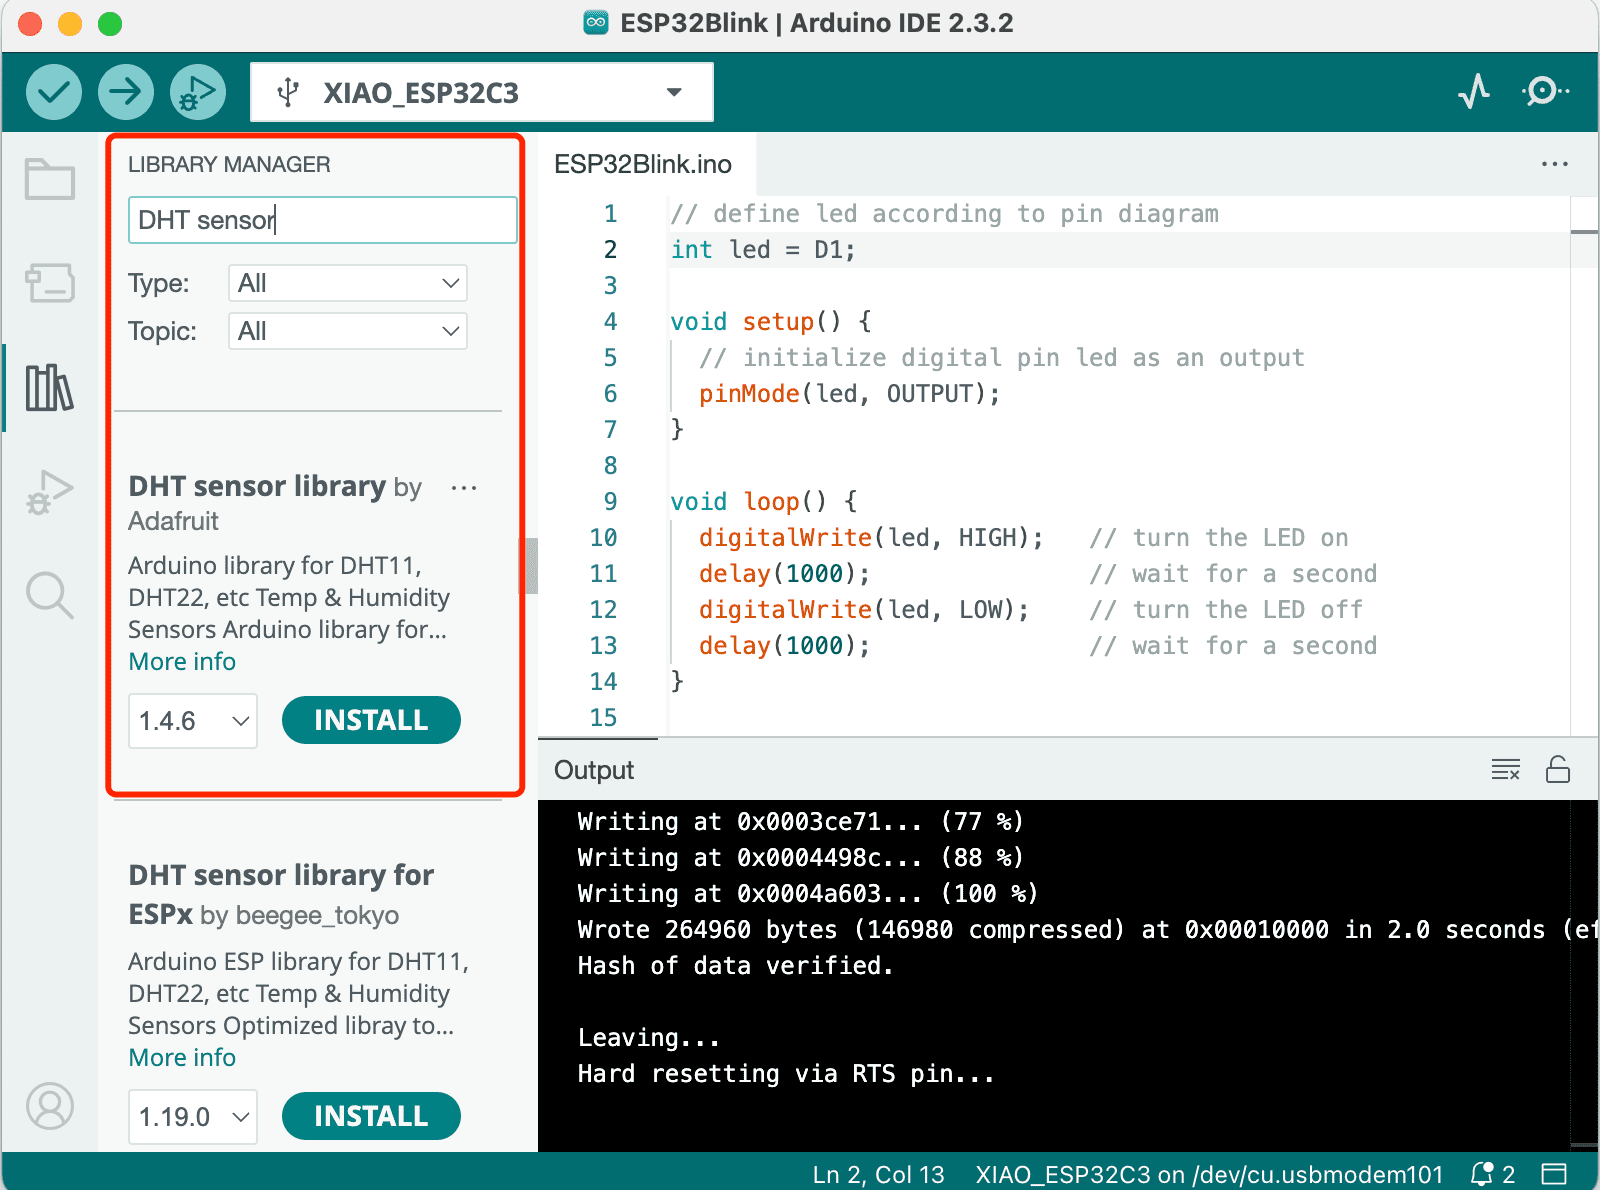1600x1190 pixels.
Task: Click code line 'int led = D1;'
Action: pos(763,250)
